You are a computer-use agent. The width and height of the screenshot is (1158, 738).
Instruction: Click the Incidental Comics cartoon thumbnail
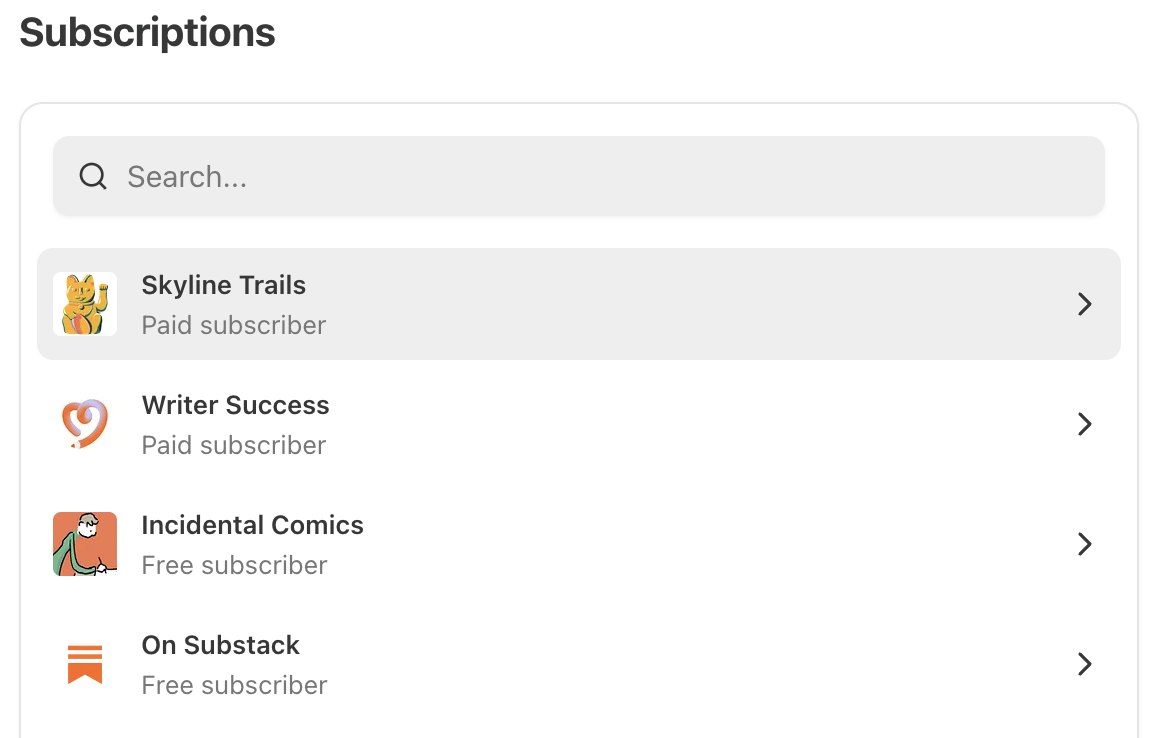click(x=85, y=544)
